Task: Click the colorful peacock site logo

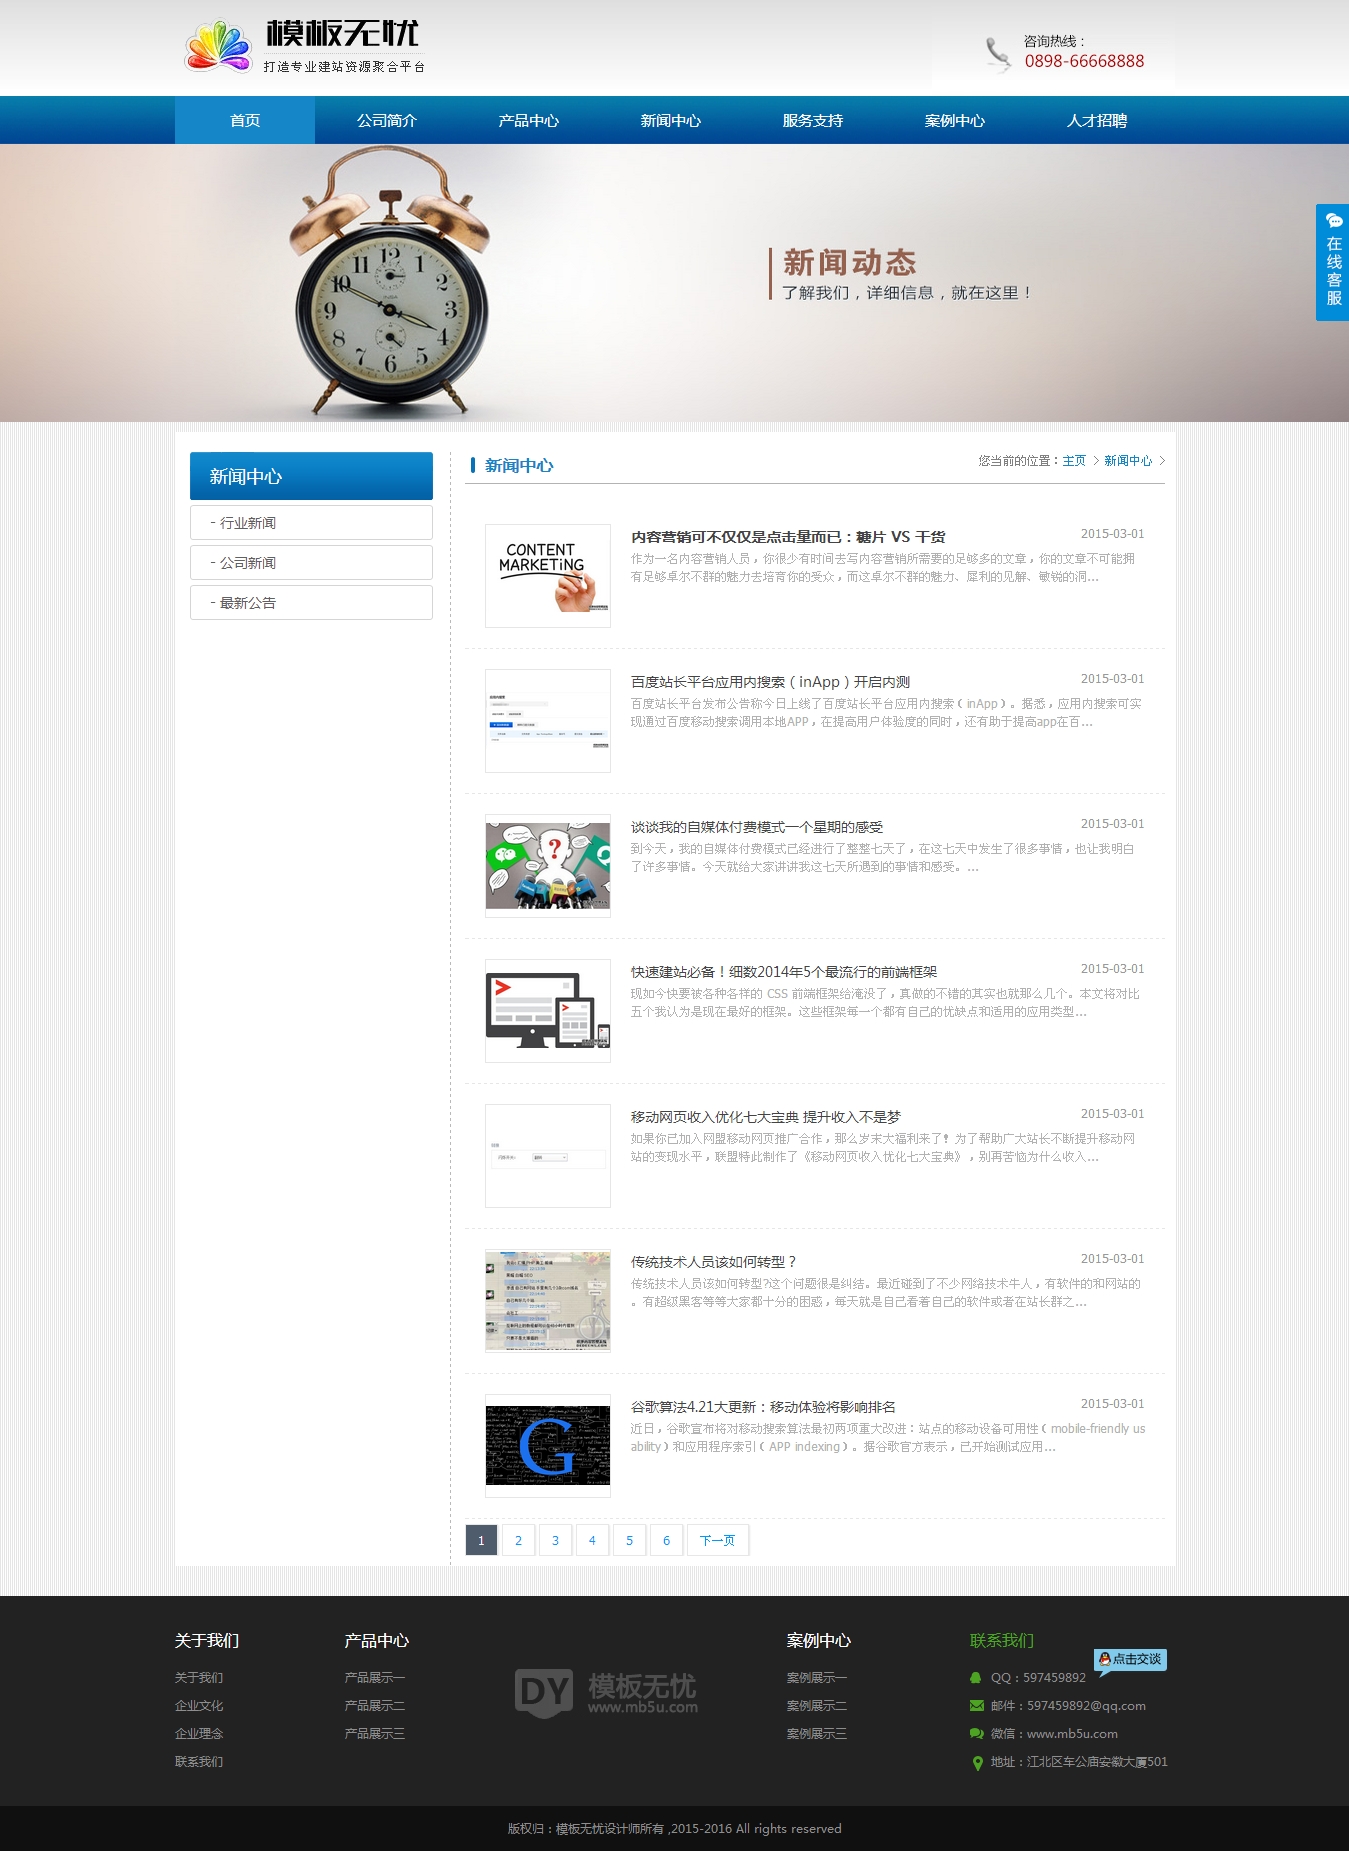Action: [x=218, y=47]
